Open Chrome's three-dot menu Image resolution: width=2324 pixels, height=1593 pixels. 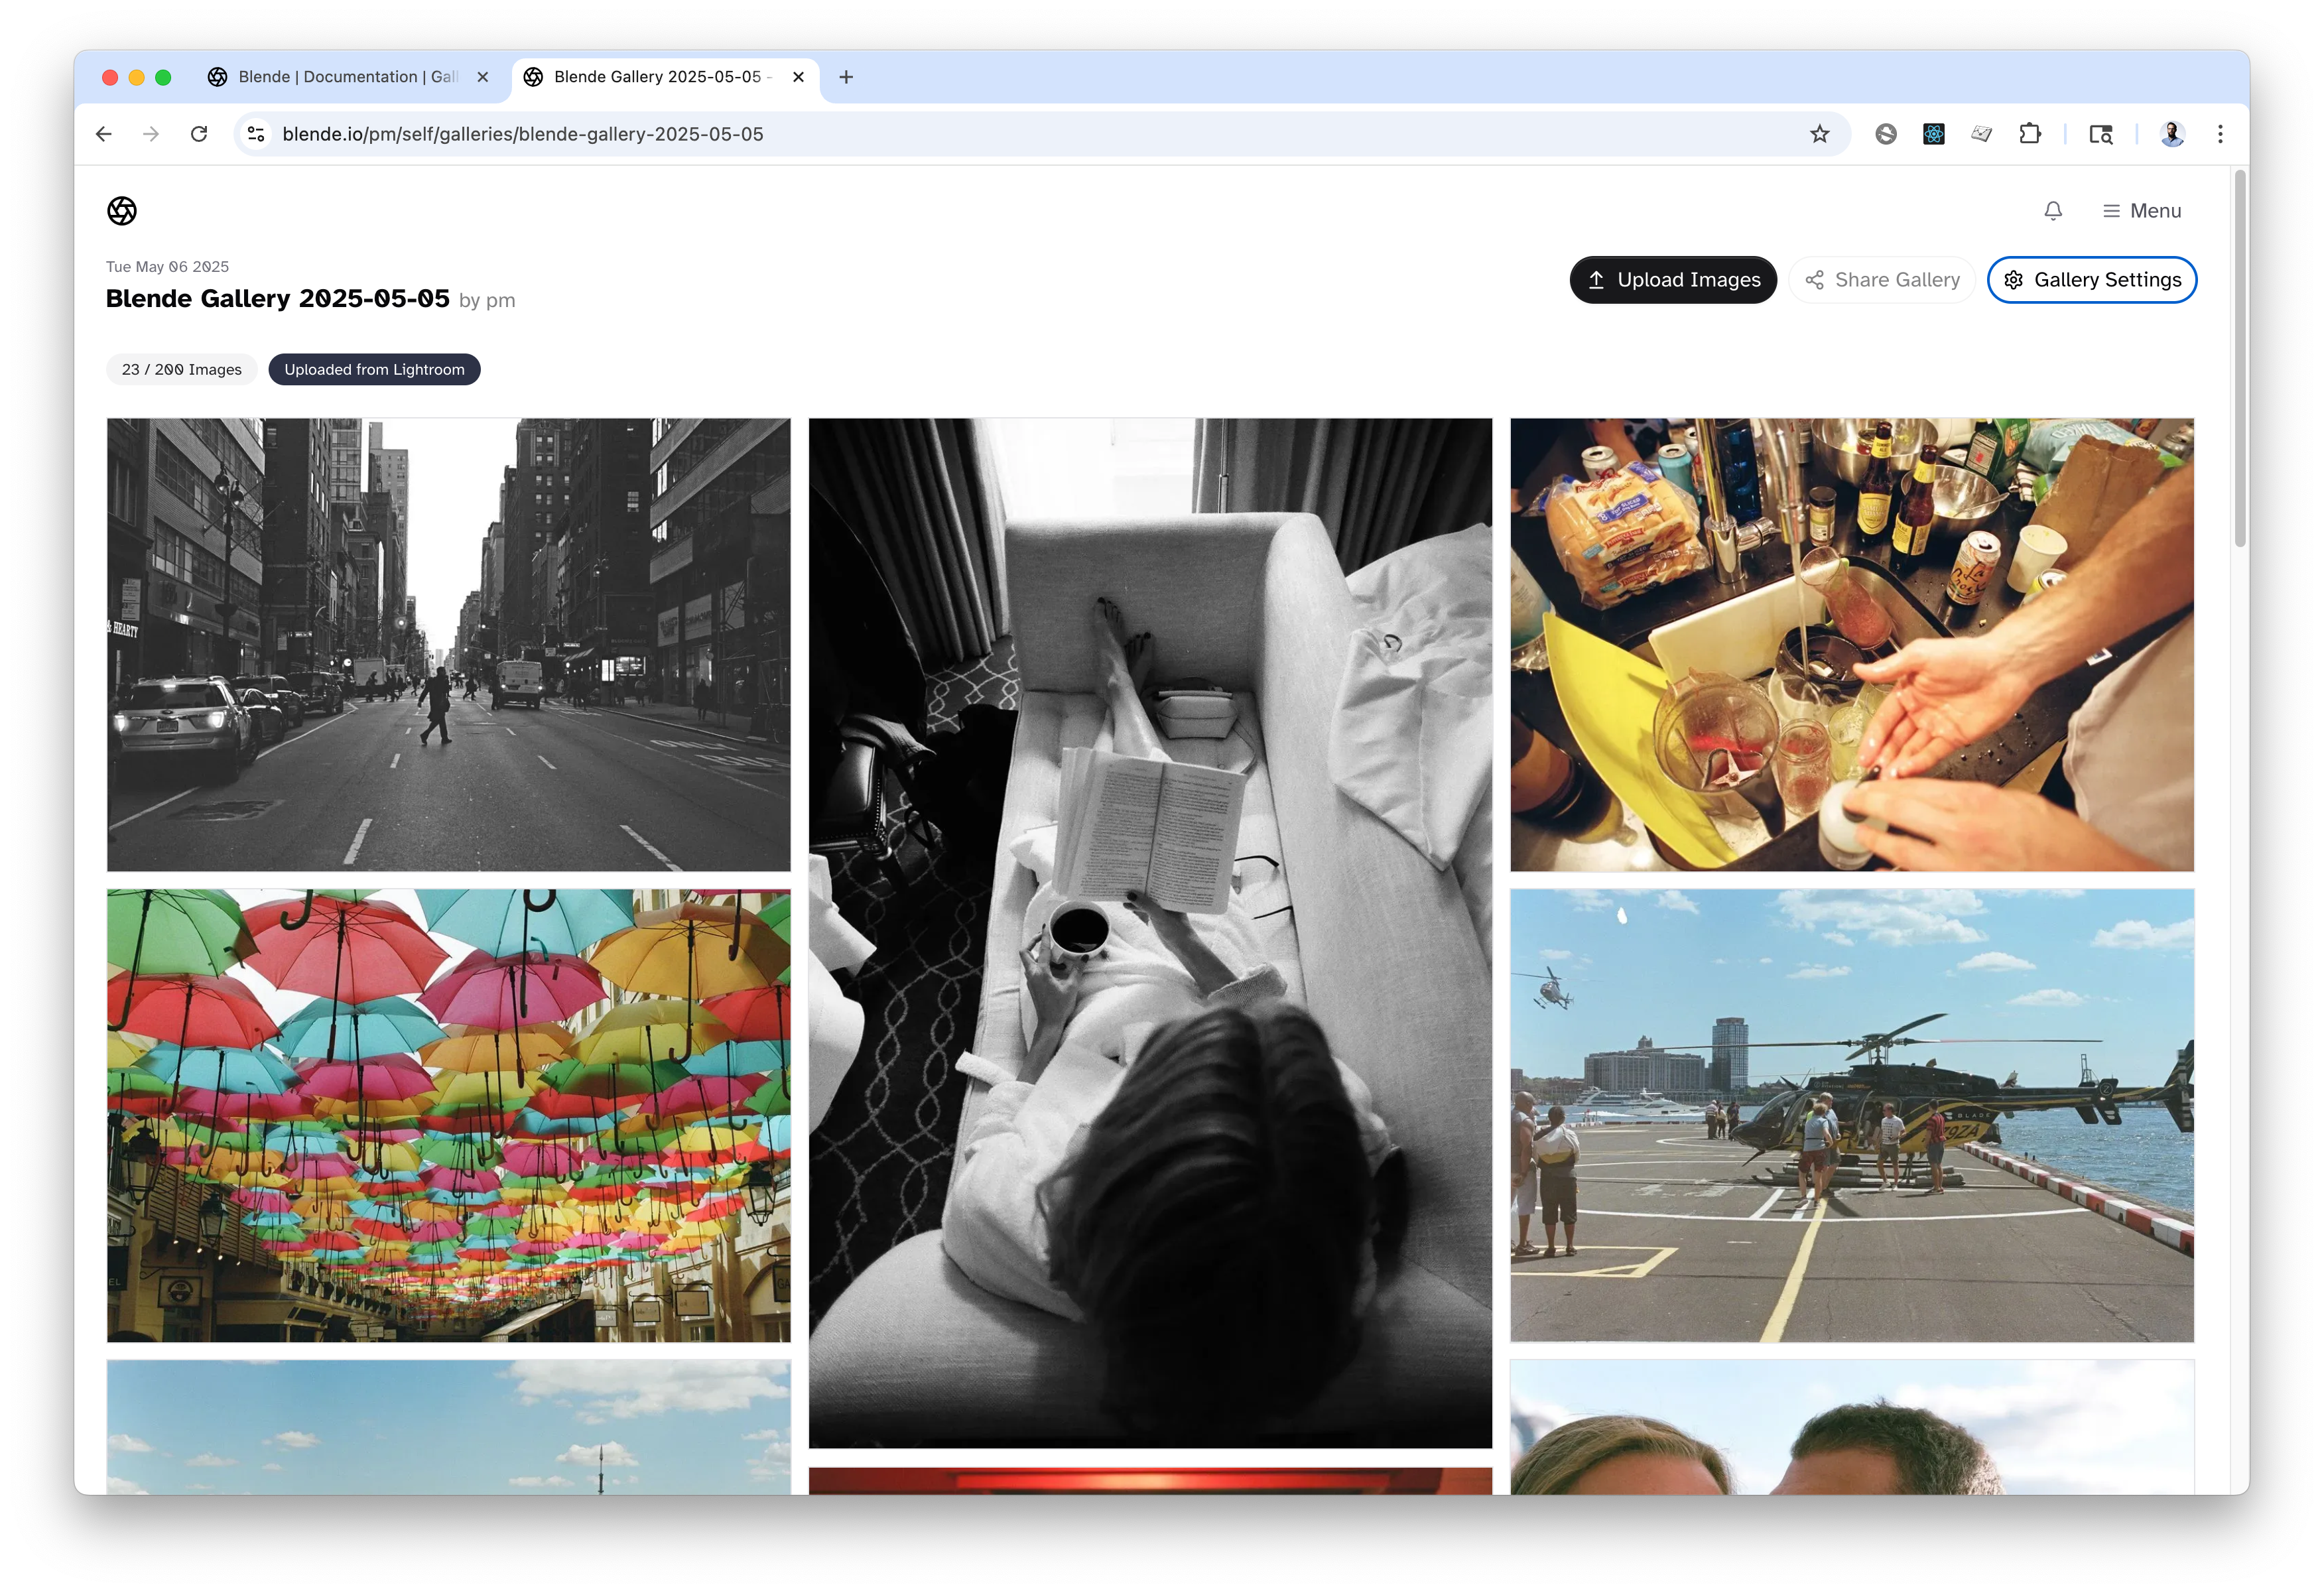[2220, 134]
